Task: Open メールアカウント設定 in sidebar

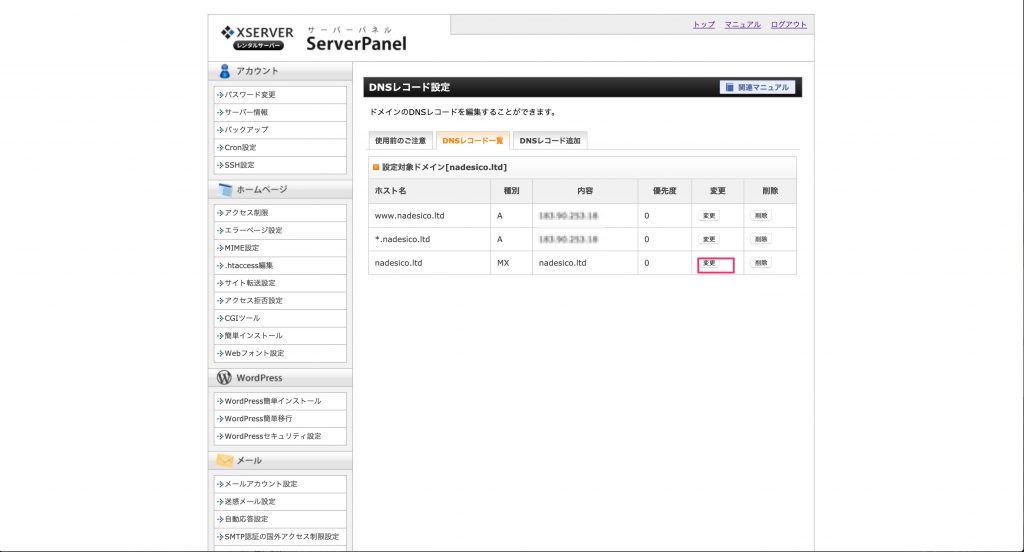Action: (261, 484)
